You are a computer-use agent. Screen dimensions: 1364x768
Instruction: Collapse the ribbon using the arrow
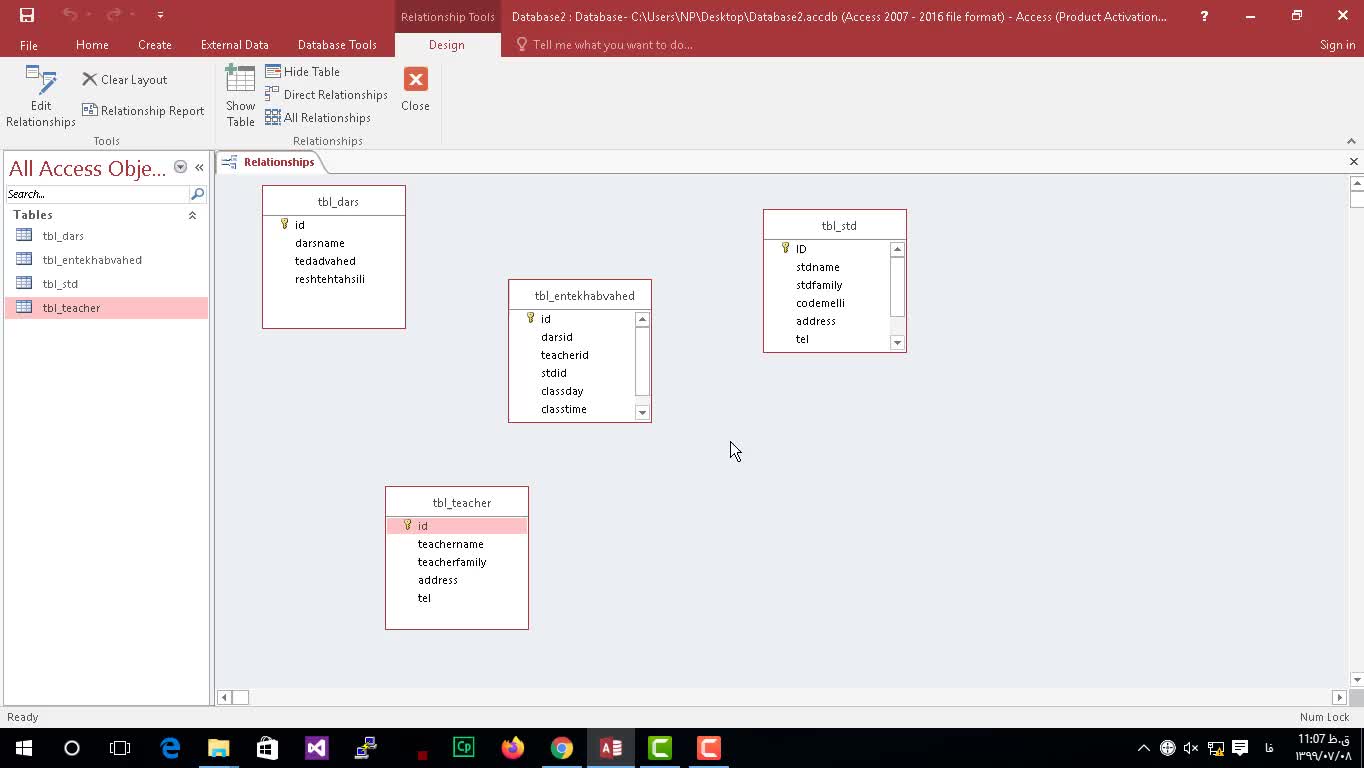coord(1351,141)
